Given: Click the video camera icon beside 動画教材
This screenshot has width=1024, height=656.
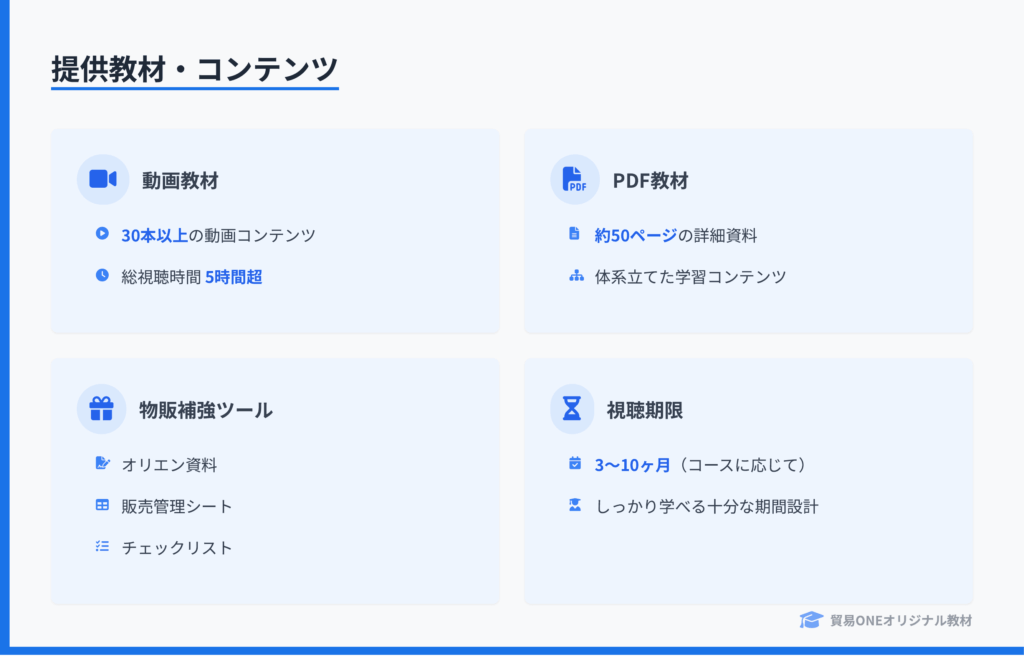Looking at the screenshot, I should 103,179.
